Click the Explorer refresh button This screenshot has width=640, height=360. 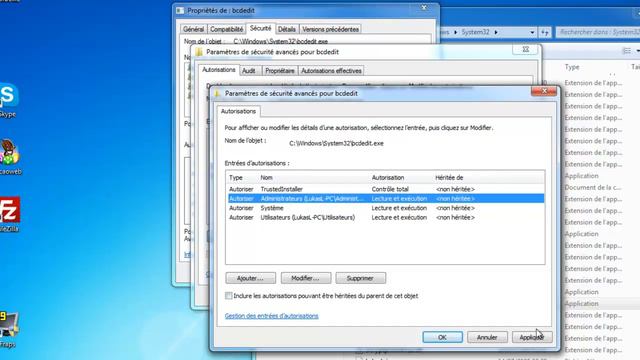(545, 32)
